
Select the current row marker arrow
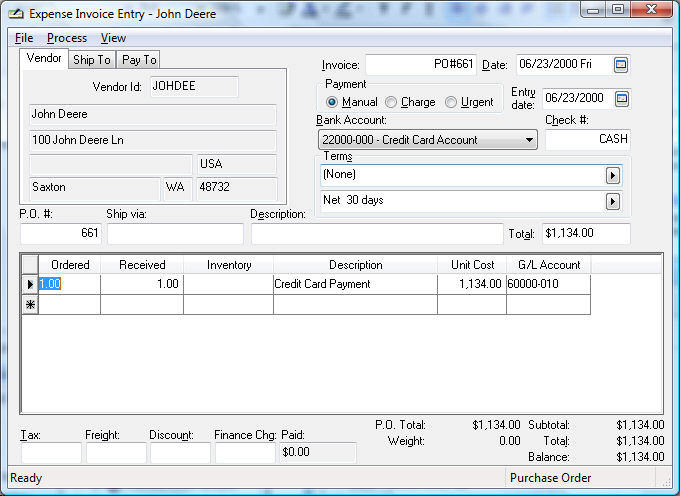pyautogui.click(x=30, y=284)
